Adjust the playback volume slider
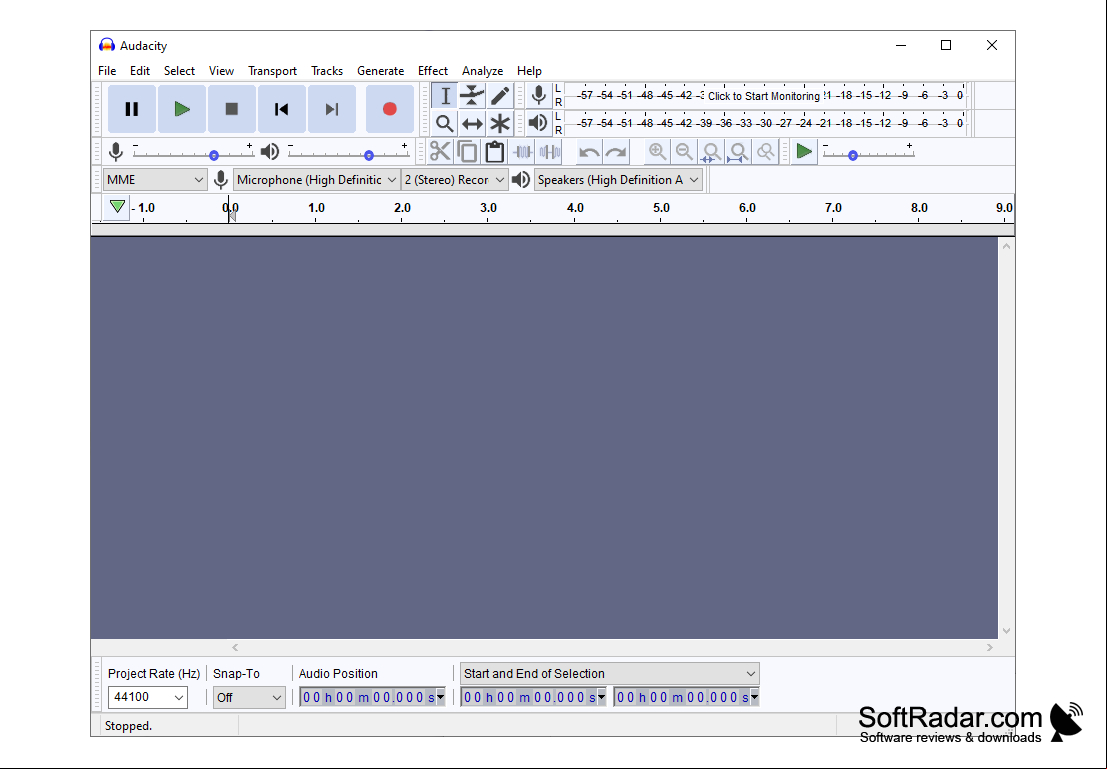This screenshot has width=1107, height=769. (348, 155)
